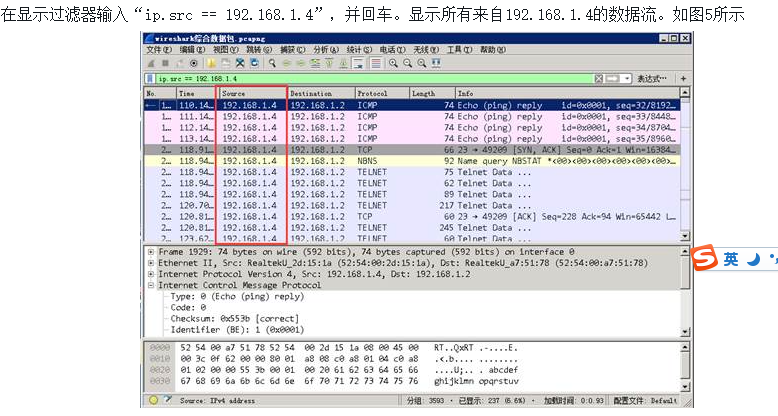Select the TELNET packet of length 217
This screenshot has height=416, width=778.
pyautogui.click(x=412, y=205)
